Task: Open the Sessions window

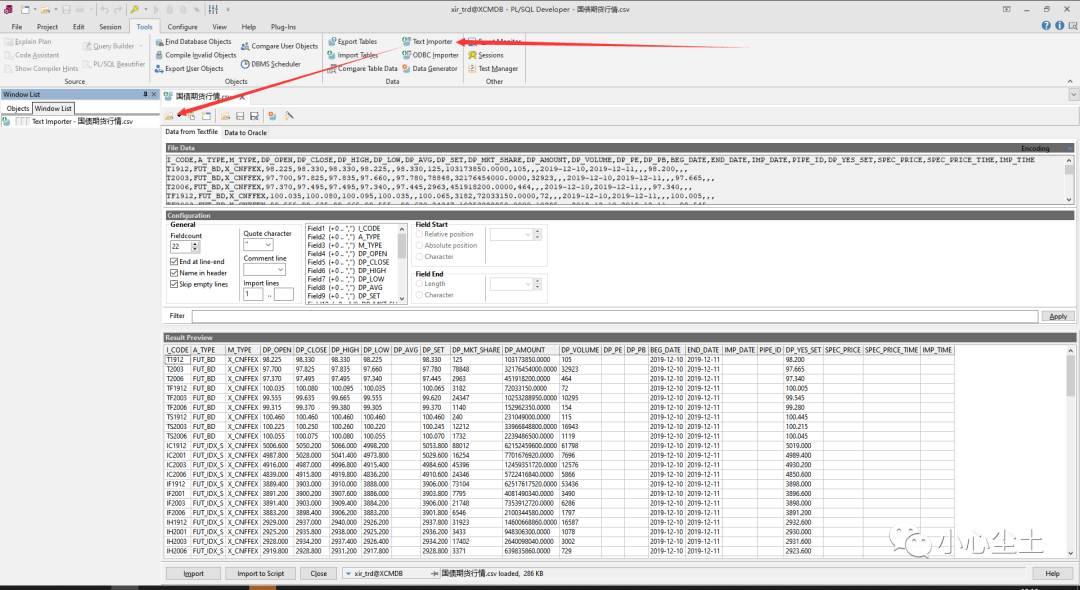Action: [x=486, y=55]
